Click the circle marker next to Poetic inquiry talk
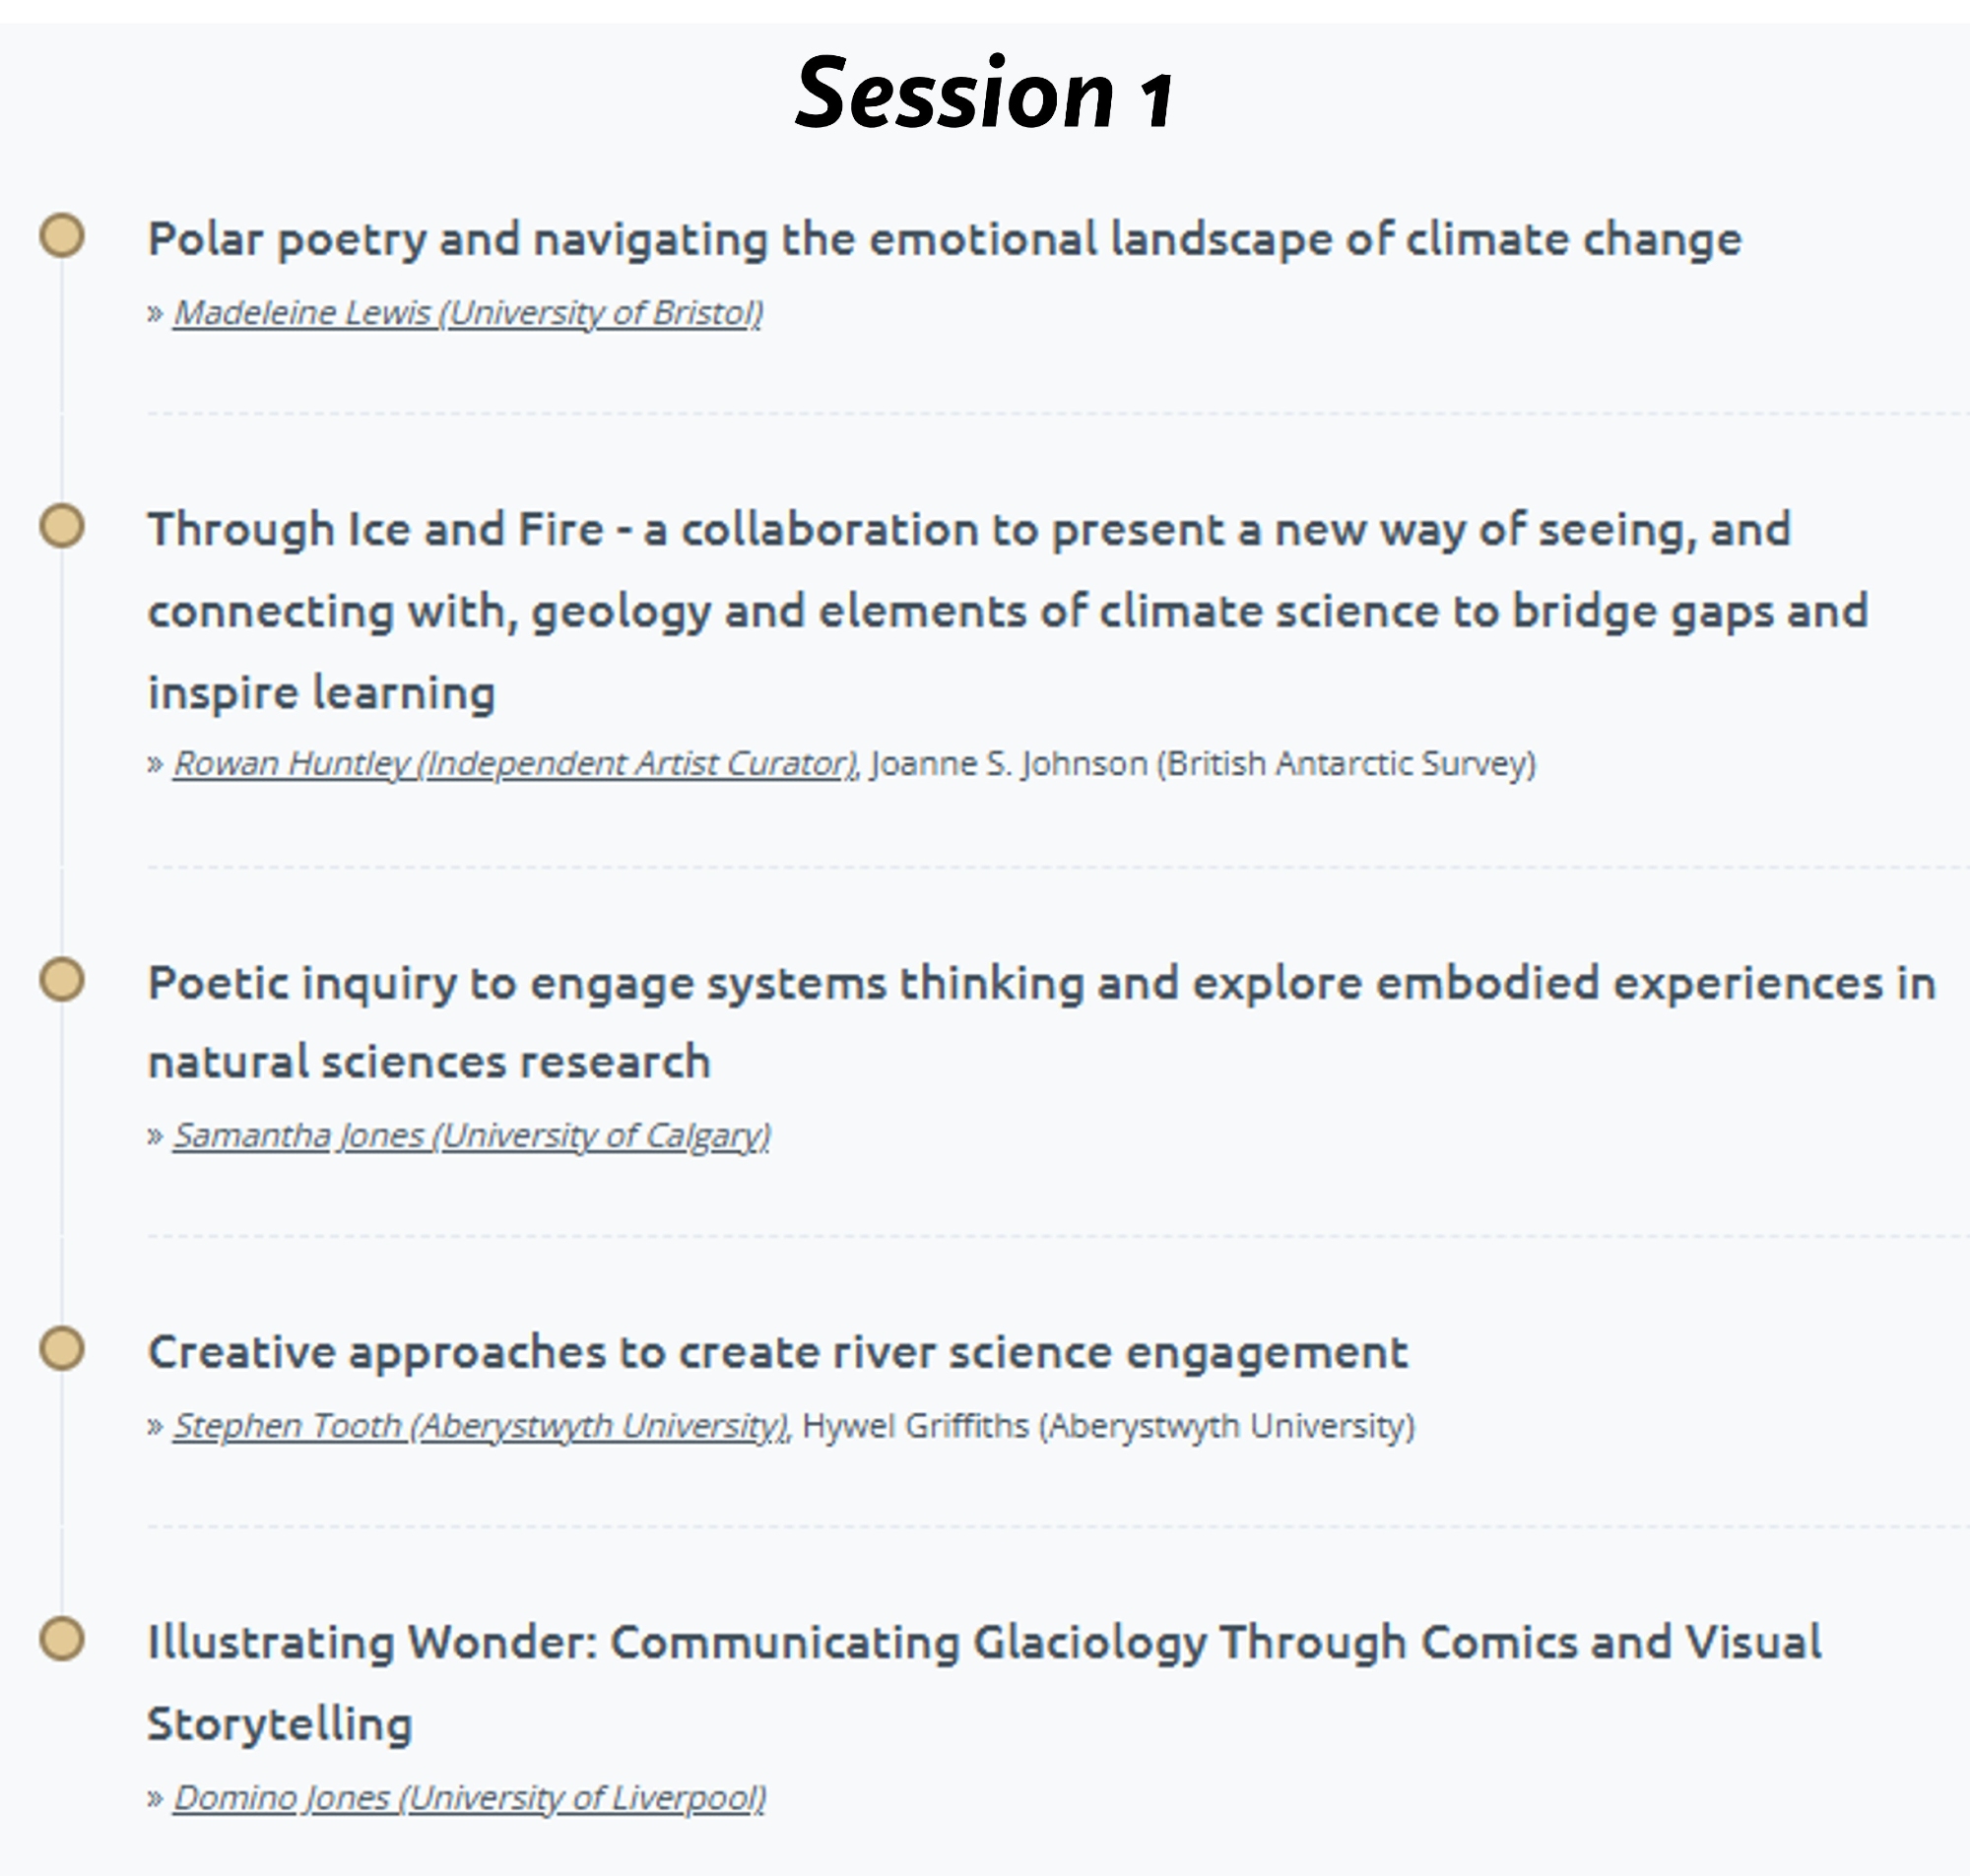1970x1876 pixels. pyautogui.click(x=62, y=979)
